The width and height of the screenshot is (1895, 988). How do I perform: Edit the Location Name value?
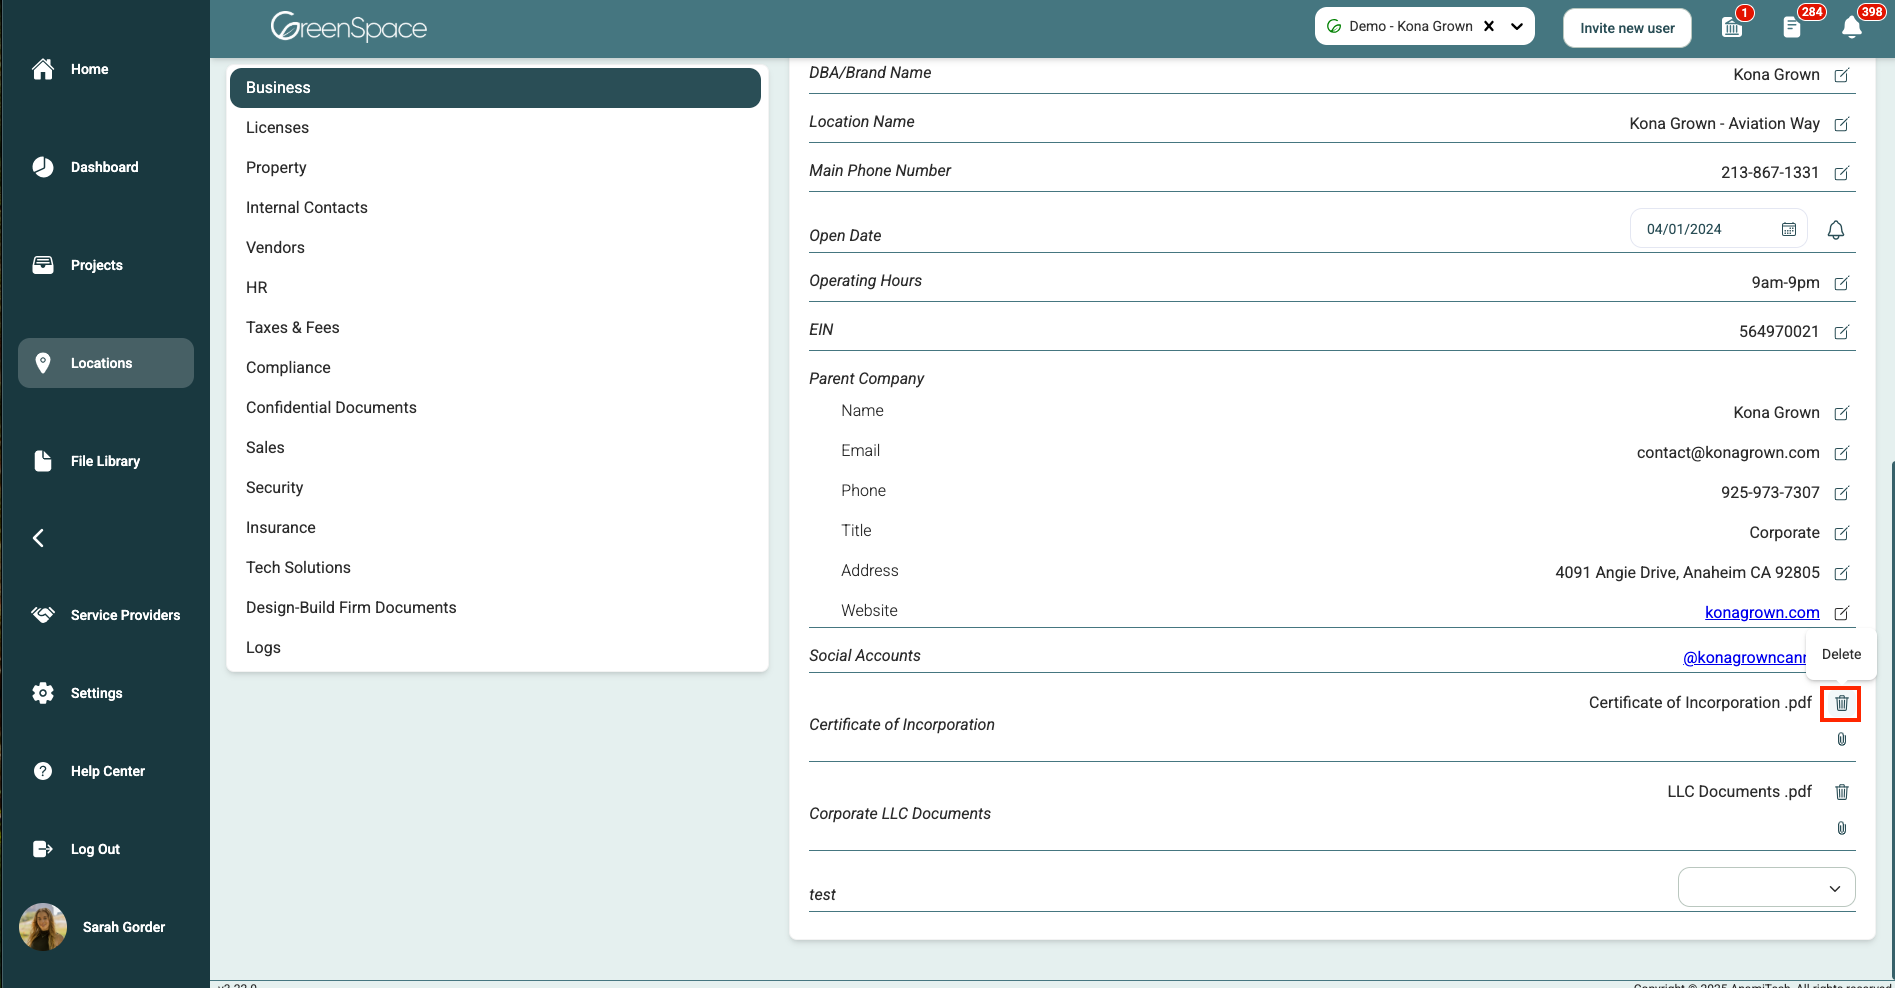[x=1842, y=124]
